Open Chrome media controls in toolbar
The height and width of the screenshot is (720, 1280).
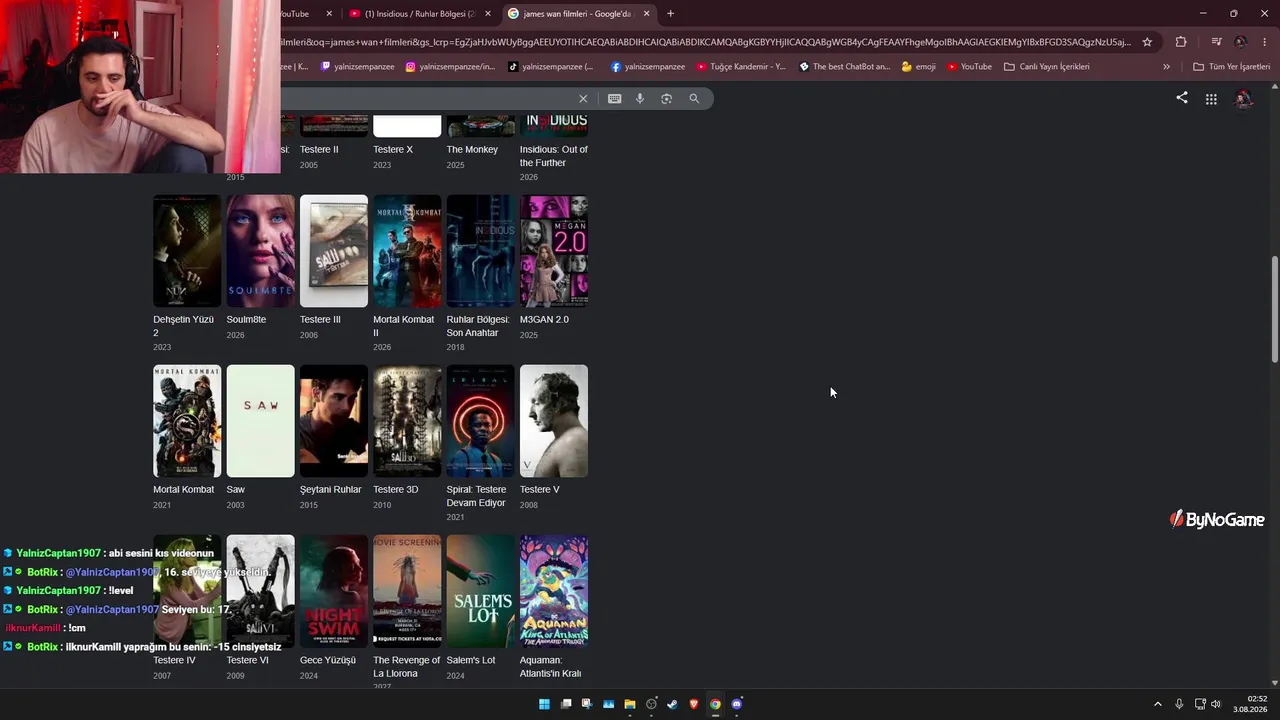[x=1216, y=42]
